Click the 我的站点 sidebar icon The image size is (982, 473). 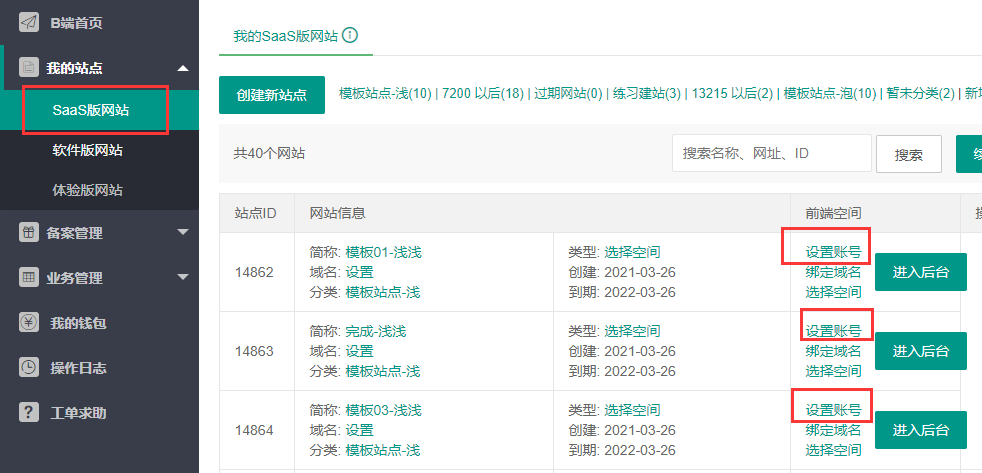click(29, 68)
